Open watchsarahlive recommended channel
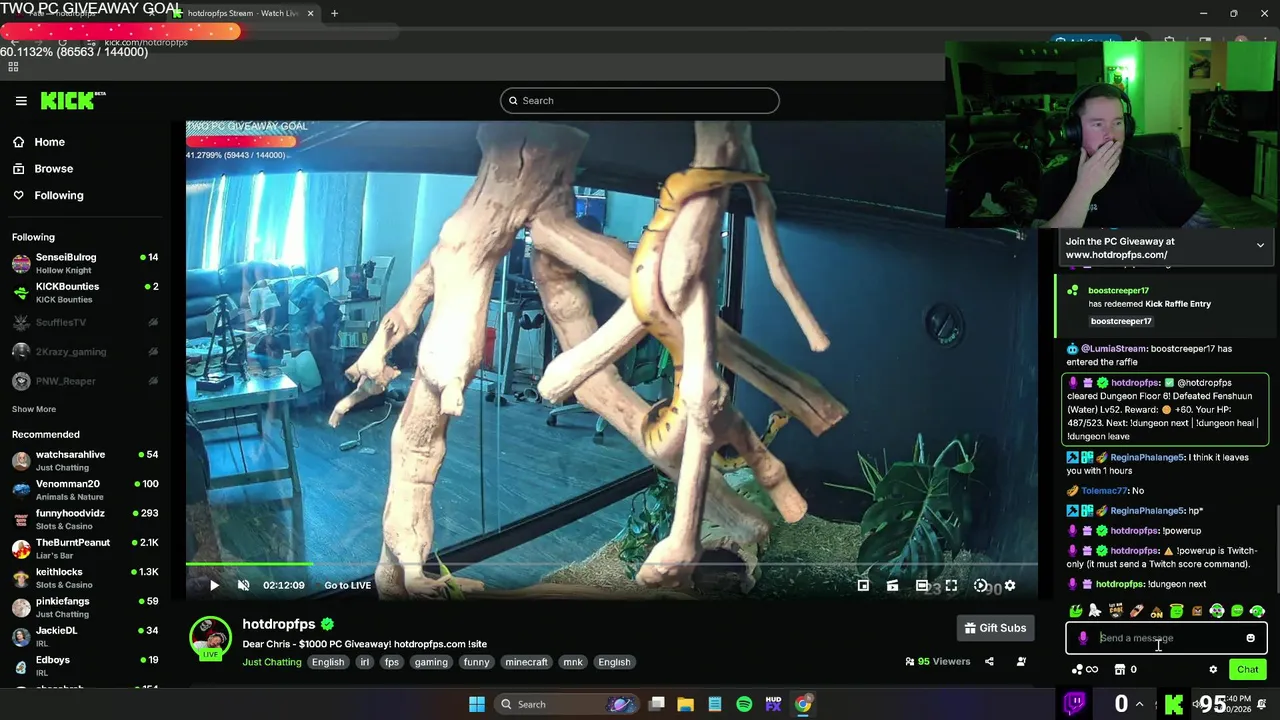The image size is (1280, 720). pos(85,460)
